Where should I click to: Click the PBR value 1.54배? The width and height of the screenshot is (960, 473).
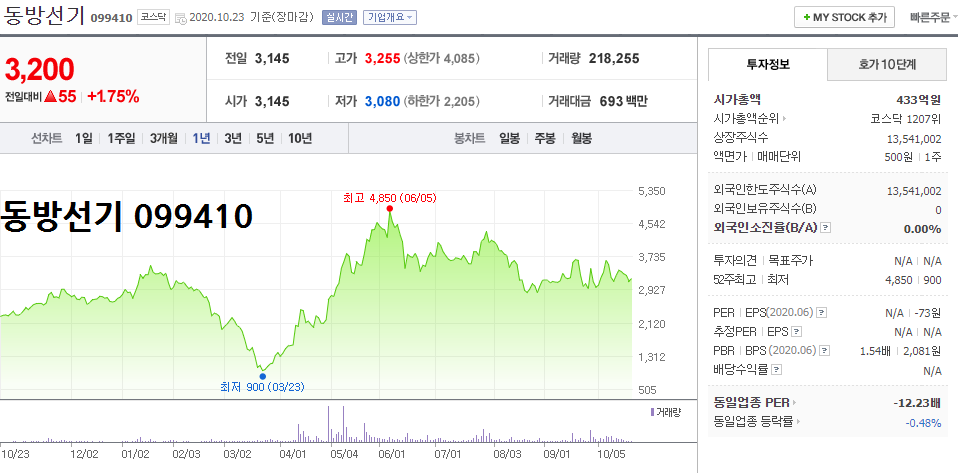[x=876, y=351]
